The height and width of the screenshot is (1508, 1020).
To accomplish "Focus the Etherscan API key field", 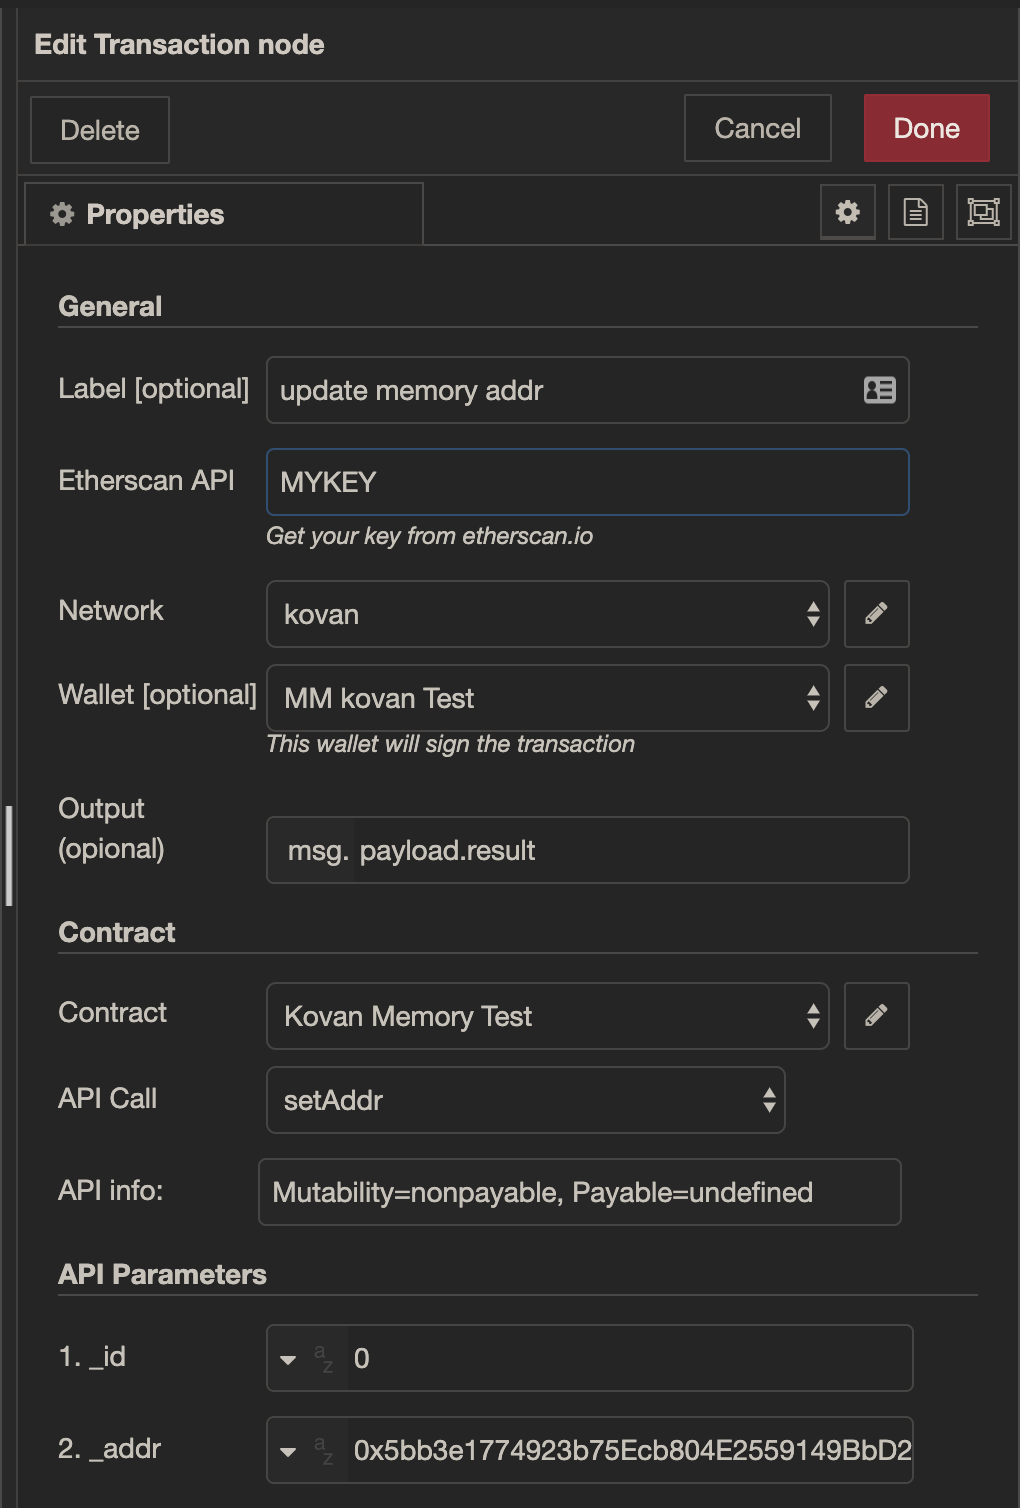I will 587,482.
